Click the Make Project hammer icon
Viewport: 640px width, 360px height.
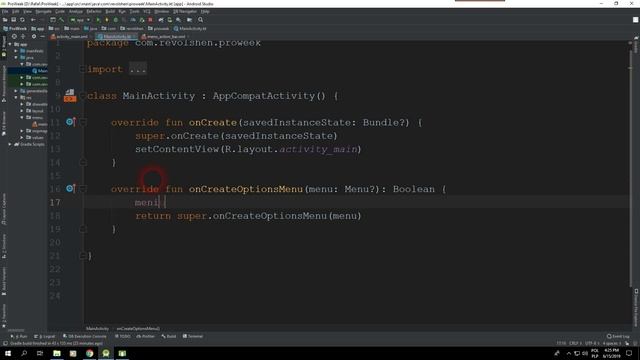62,20
